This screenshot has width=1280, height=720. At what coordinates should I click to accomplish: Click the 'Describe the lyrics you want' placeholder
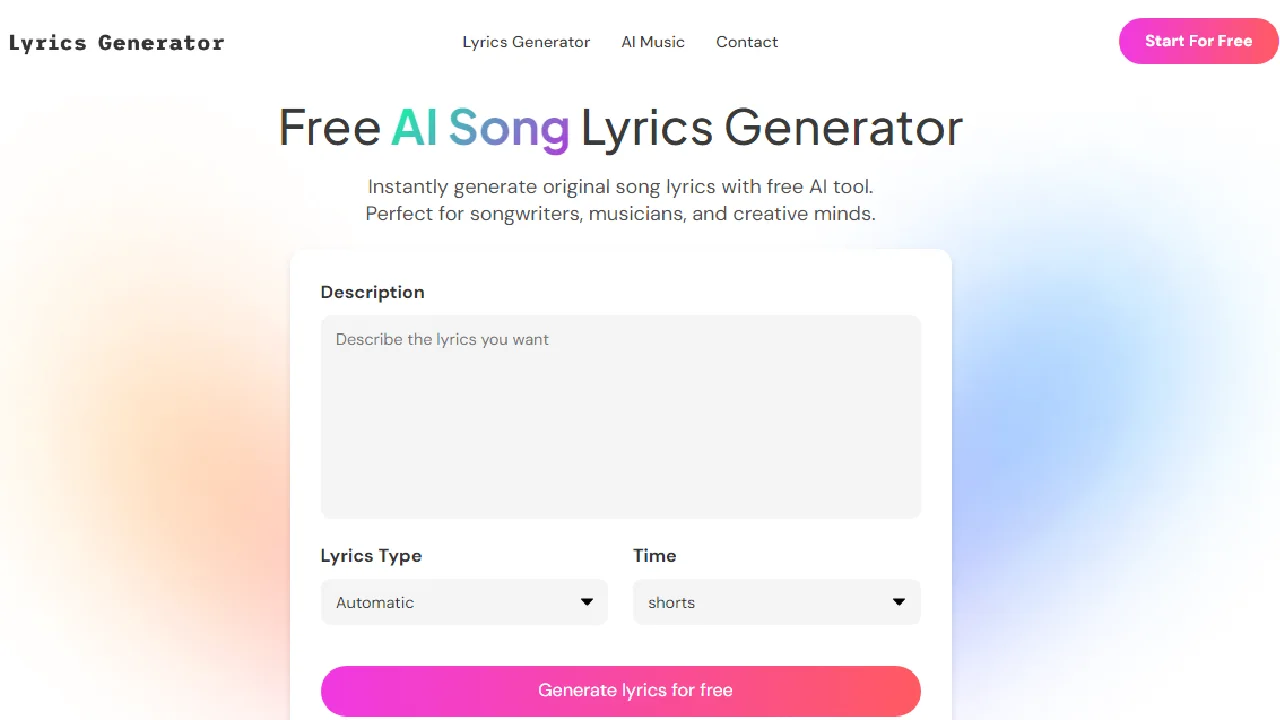[x=442, y=340]
